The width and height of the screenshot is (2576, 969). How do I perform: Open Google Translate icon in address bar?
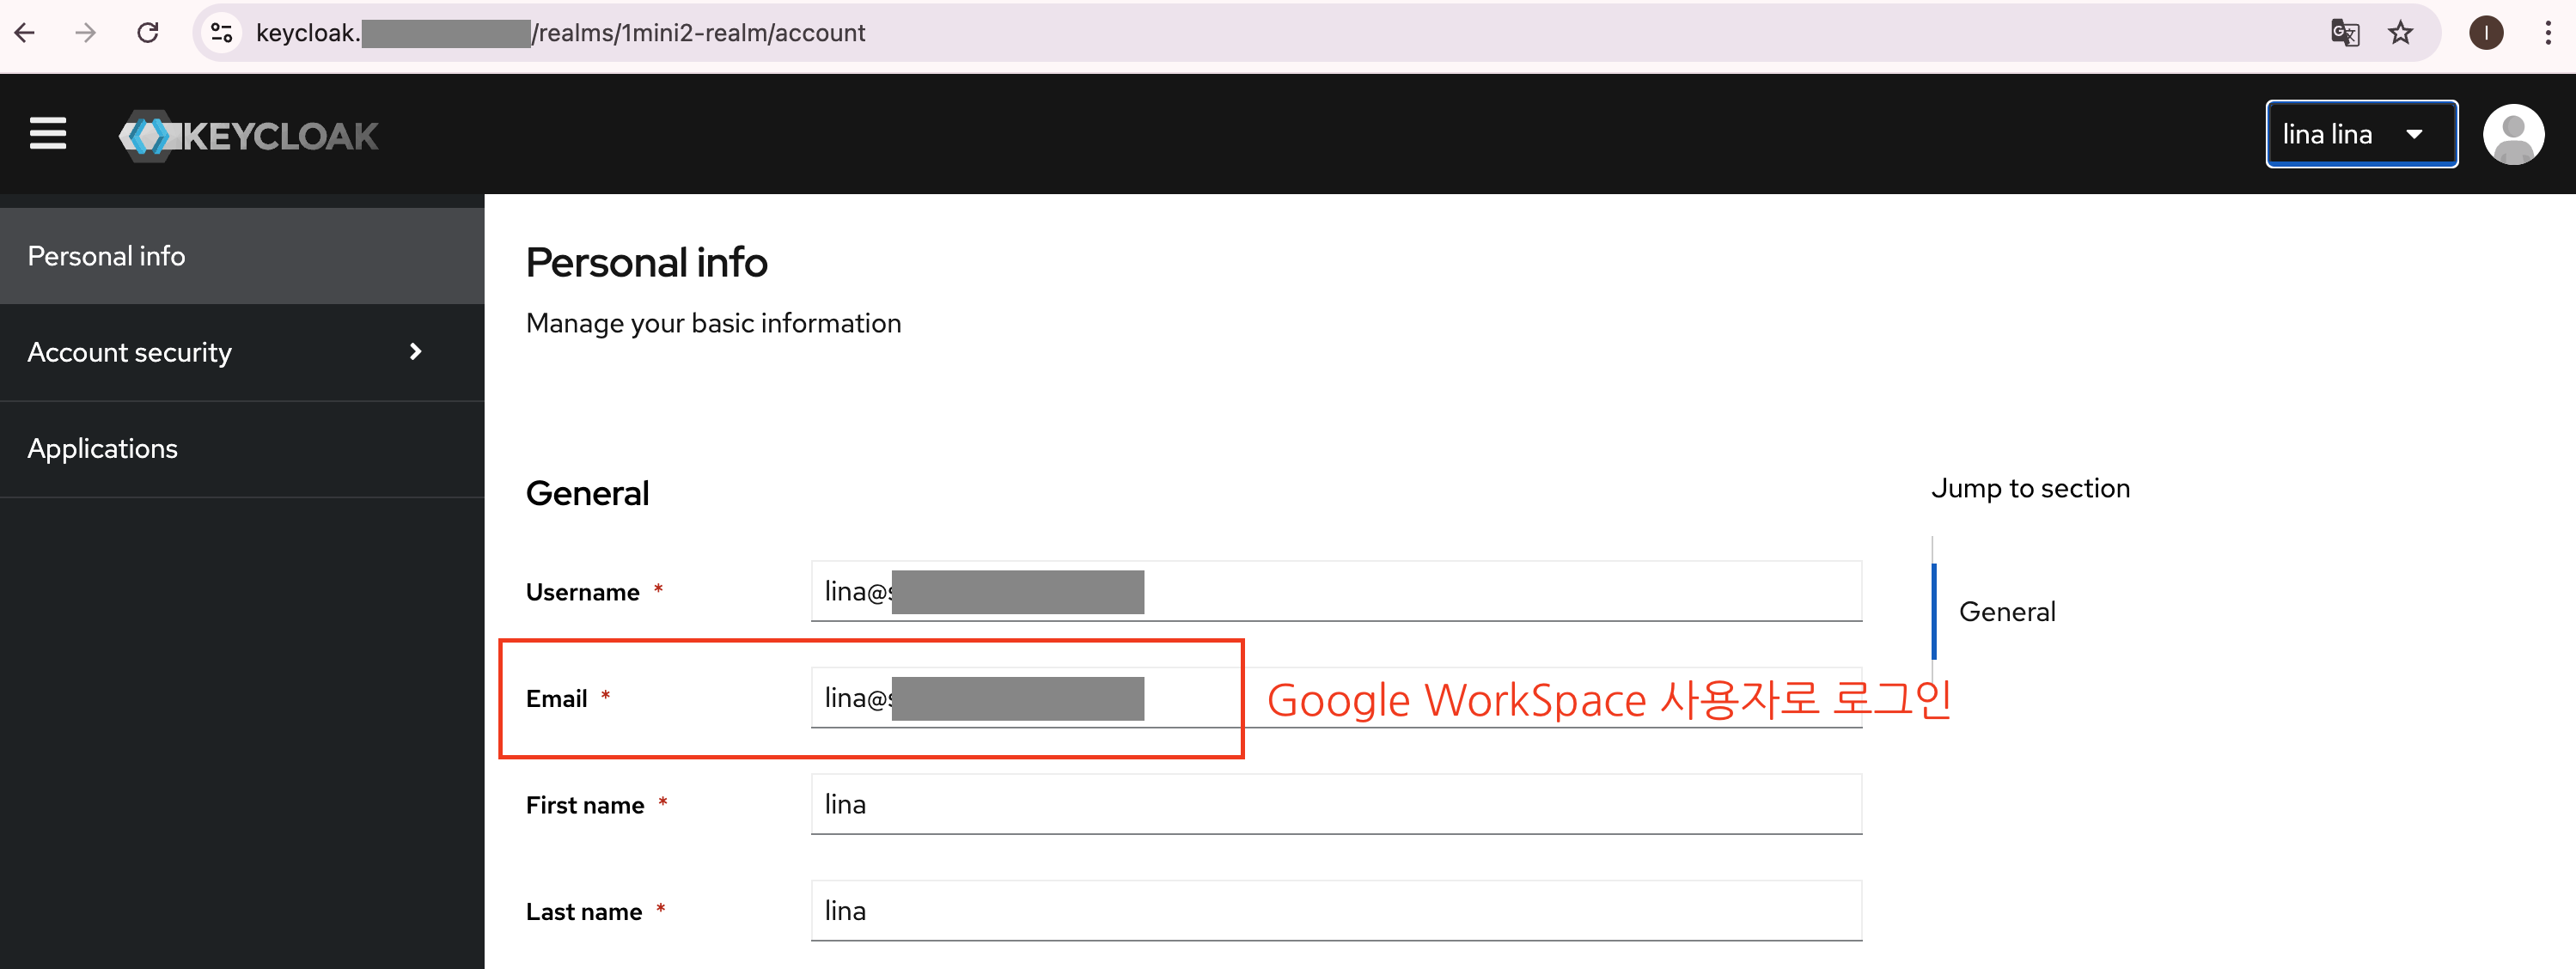pos(2344,33)
